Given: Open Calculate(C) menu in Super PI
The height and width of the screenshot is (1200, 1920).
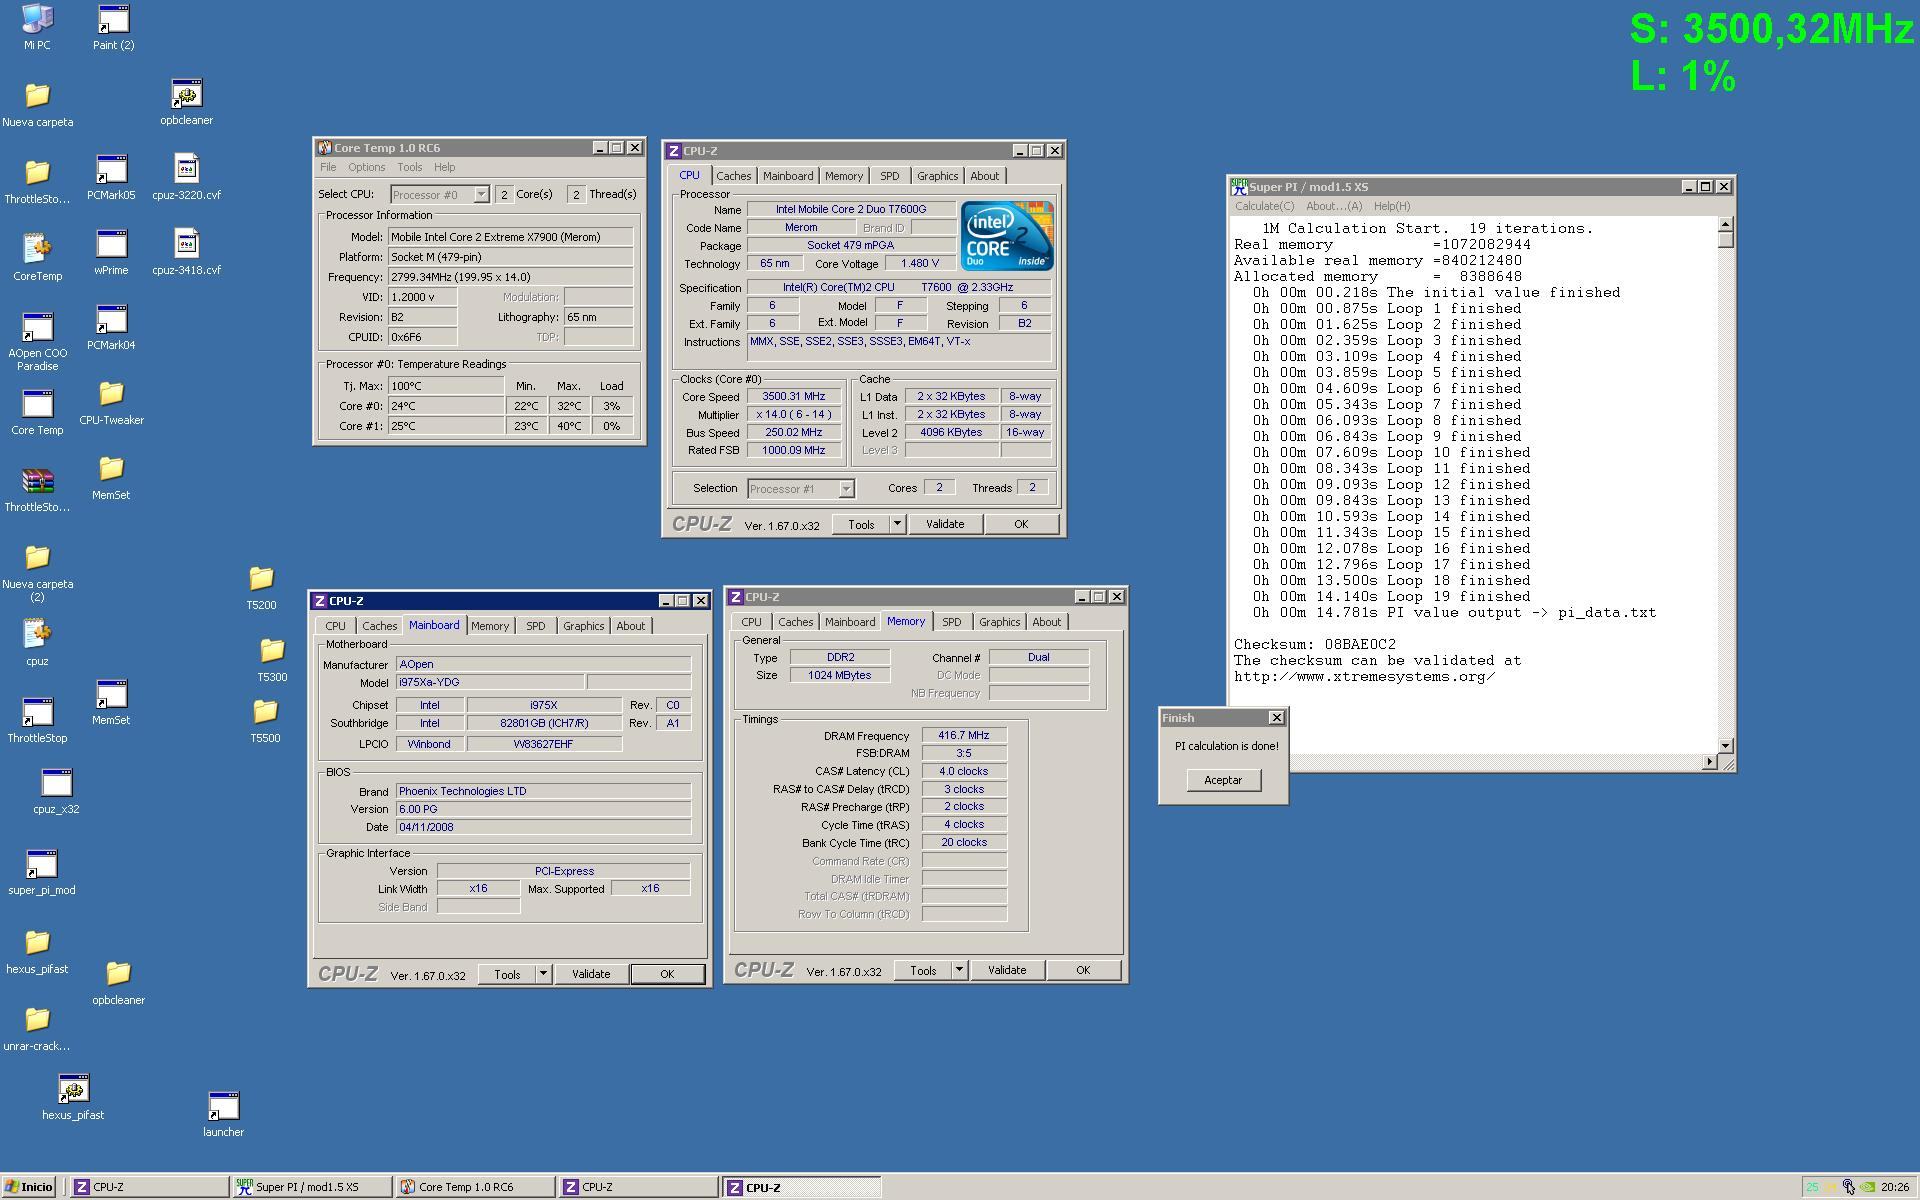Looking at the screenshot, I should (1264, 206).
